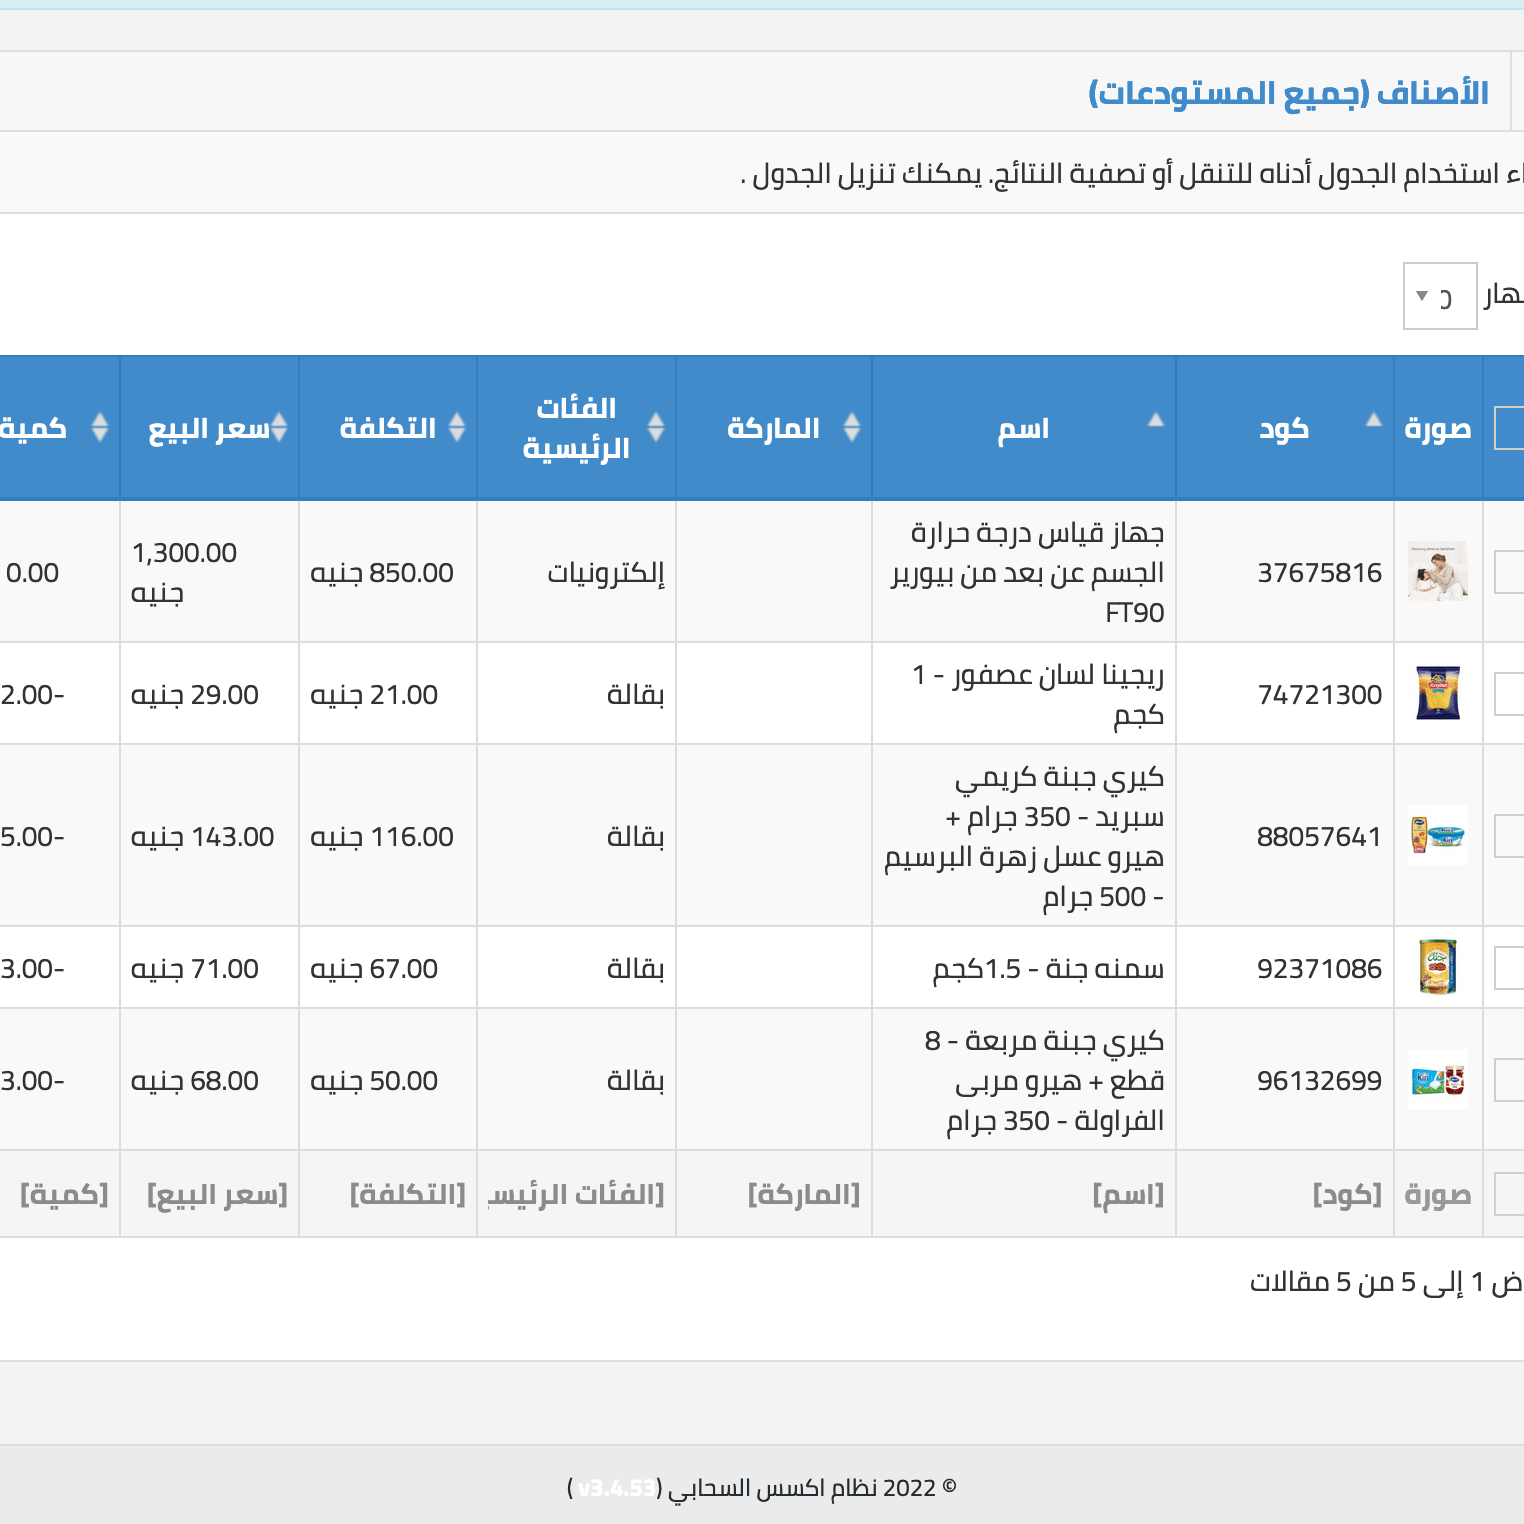
Task: Open الأصناف (جميع المستودعات) heading link
Action: click(1290, 91)
